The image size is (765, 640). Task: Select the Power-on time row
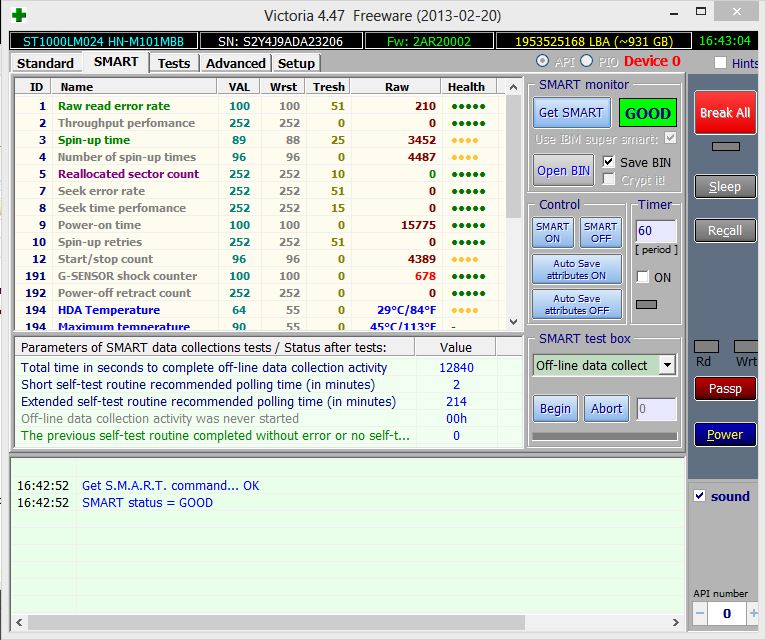point(260,225)
